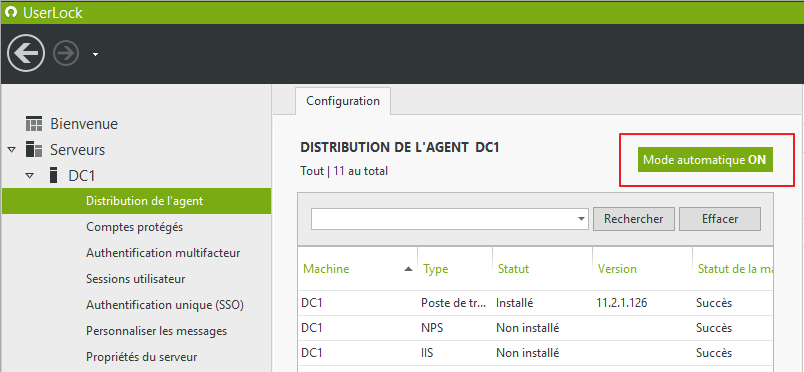Click the Rechercher button
The width and height of the screenshot is (804, 372).
point(634,219)
